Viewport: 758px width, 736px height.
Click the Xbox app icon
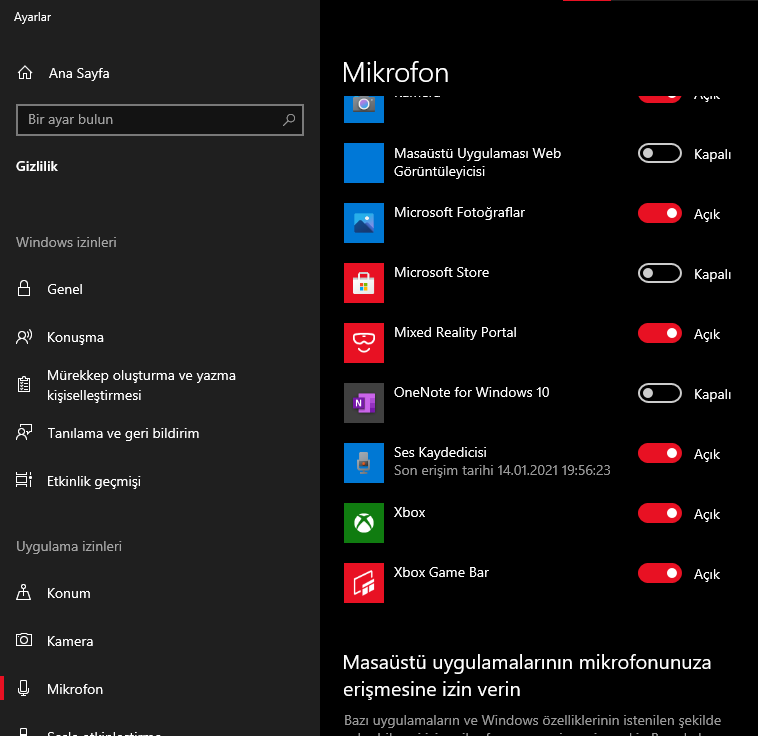click(x=364, y=523)
